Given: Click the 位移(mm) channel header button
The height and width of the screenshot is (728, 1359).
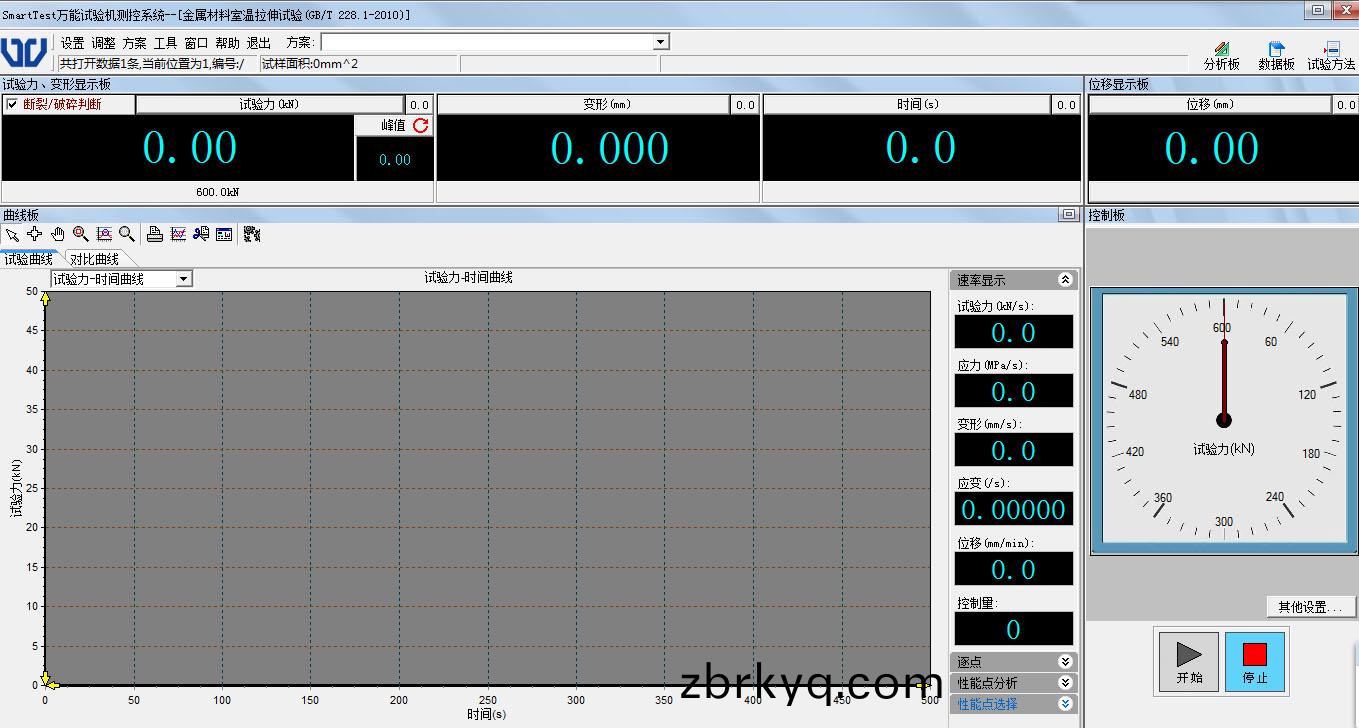Looking at the screenshot, I should (1211, 104).
